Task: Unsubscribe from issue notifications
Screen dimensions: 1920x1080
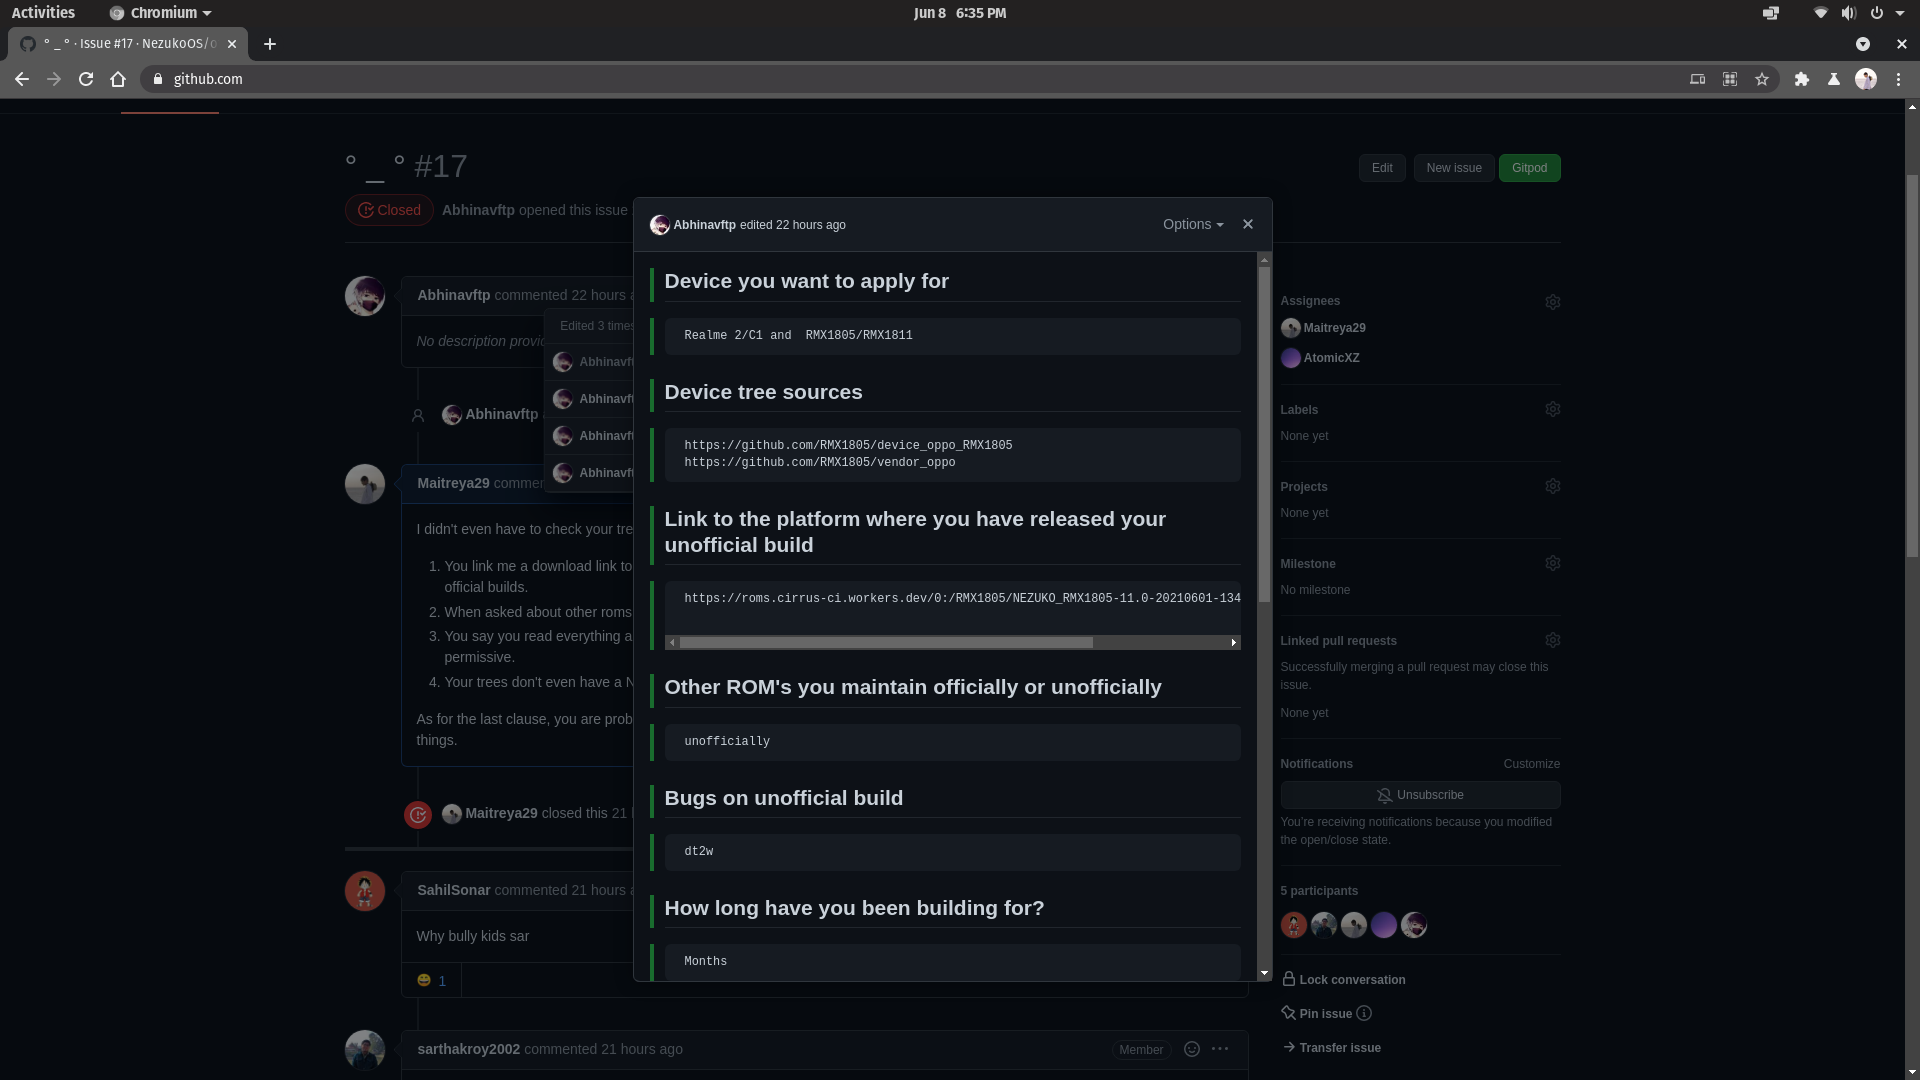Action: click(x=1421, y=794)
